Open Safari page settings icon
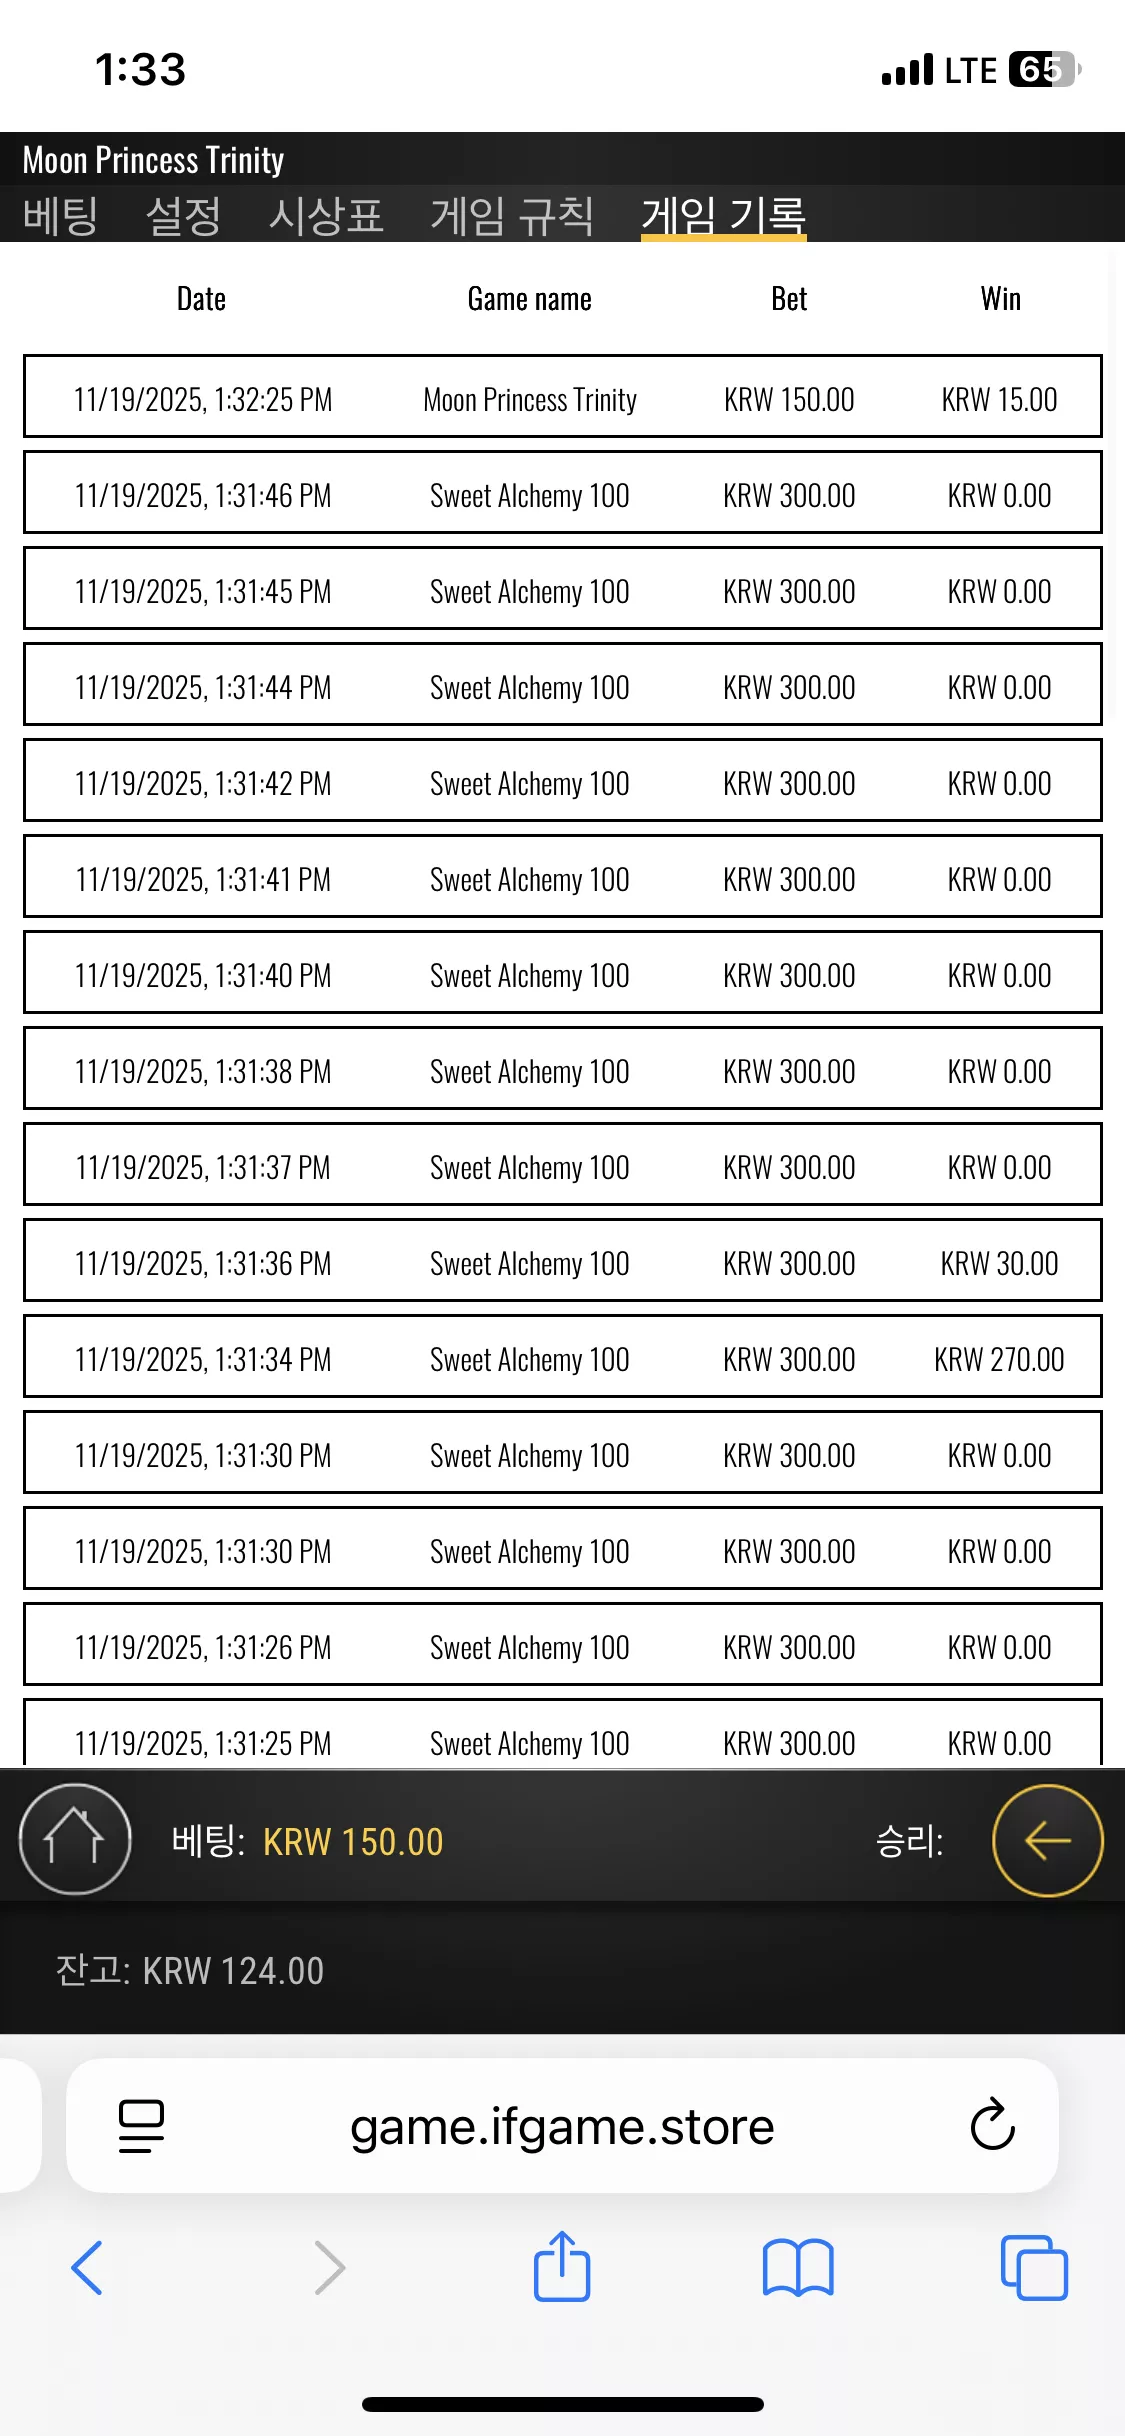The height and width of the screenshot is (2436, 1125). coord(141,2125)
